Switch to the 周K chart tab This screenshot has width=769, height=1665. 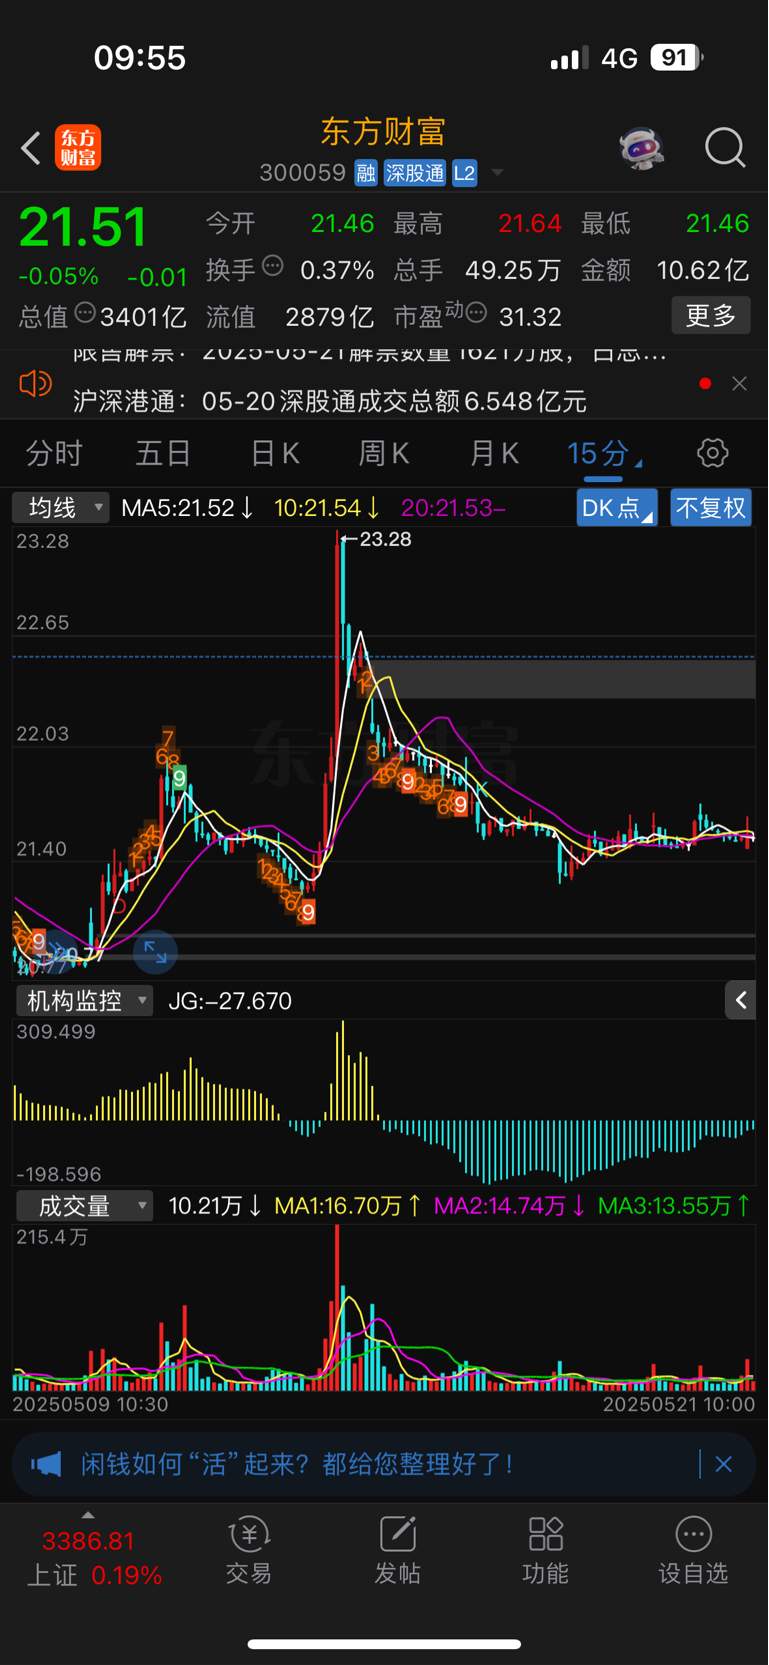384,454
